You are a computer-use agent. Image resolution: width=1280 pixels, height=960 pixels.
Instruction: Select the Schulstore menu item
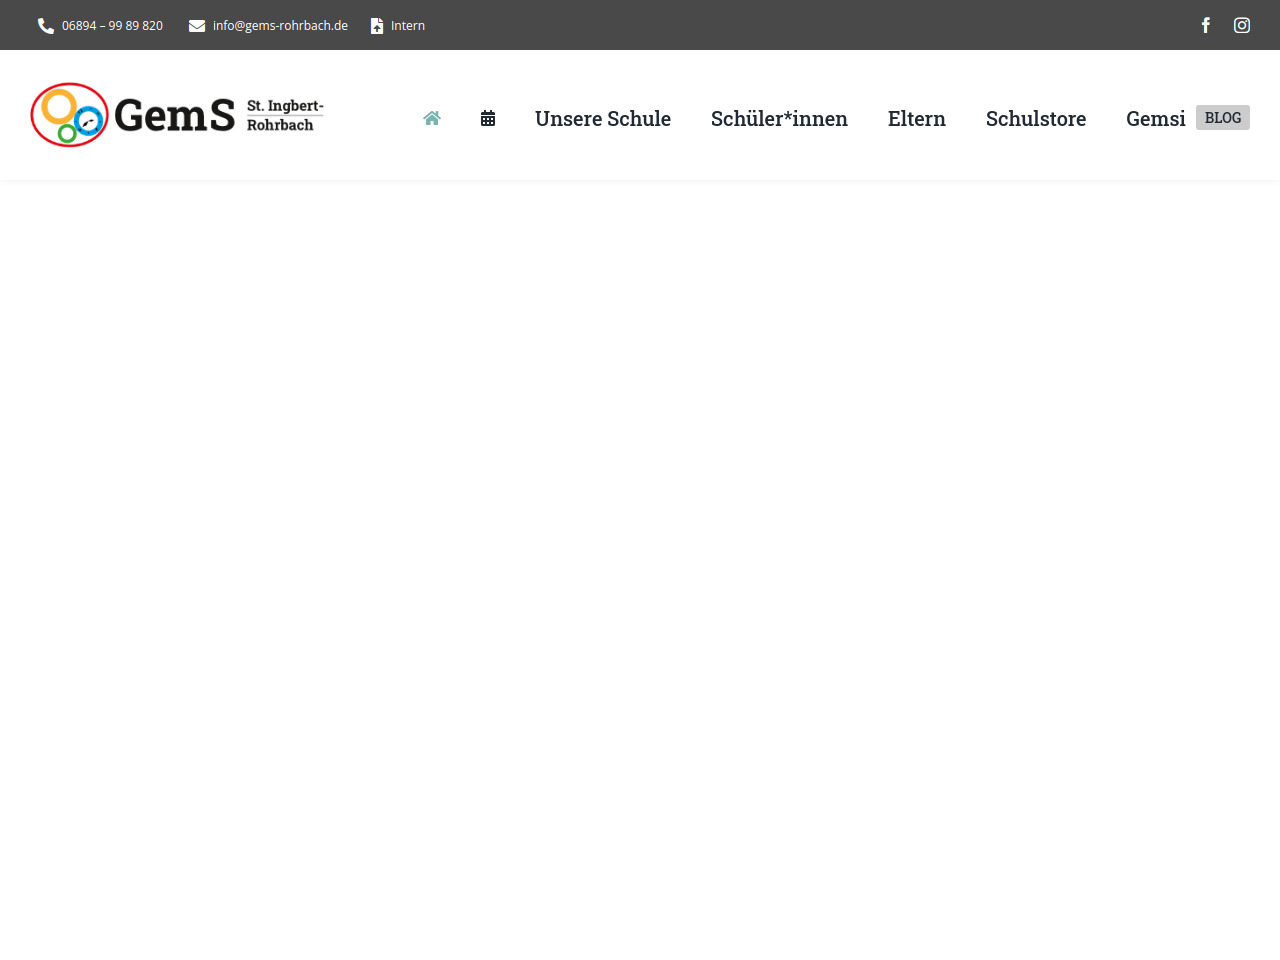[1035, 118]
